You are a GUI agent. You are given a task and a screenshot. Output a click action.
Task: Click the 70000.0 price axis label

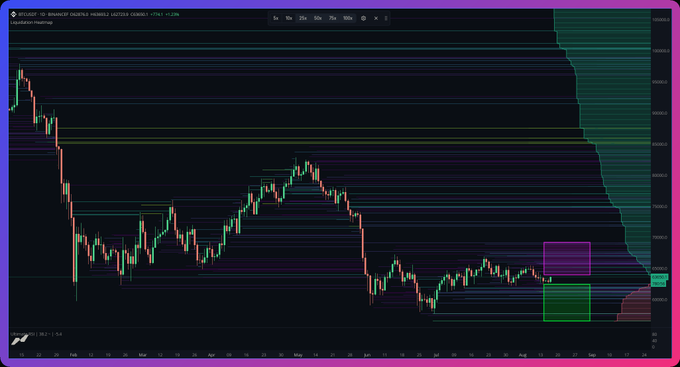click(659, 237)
